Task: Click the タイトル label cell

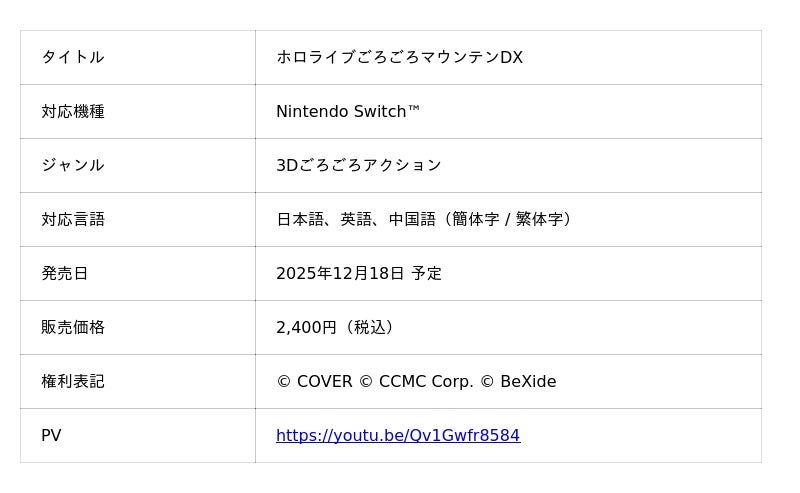Action: coord(73,58)
